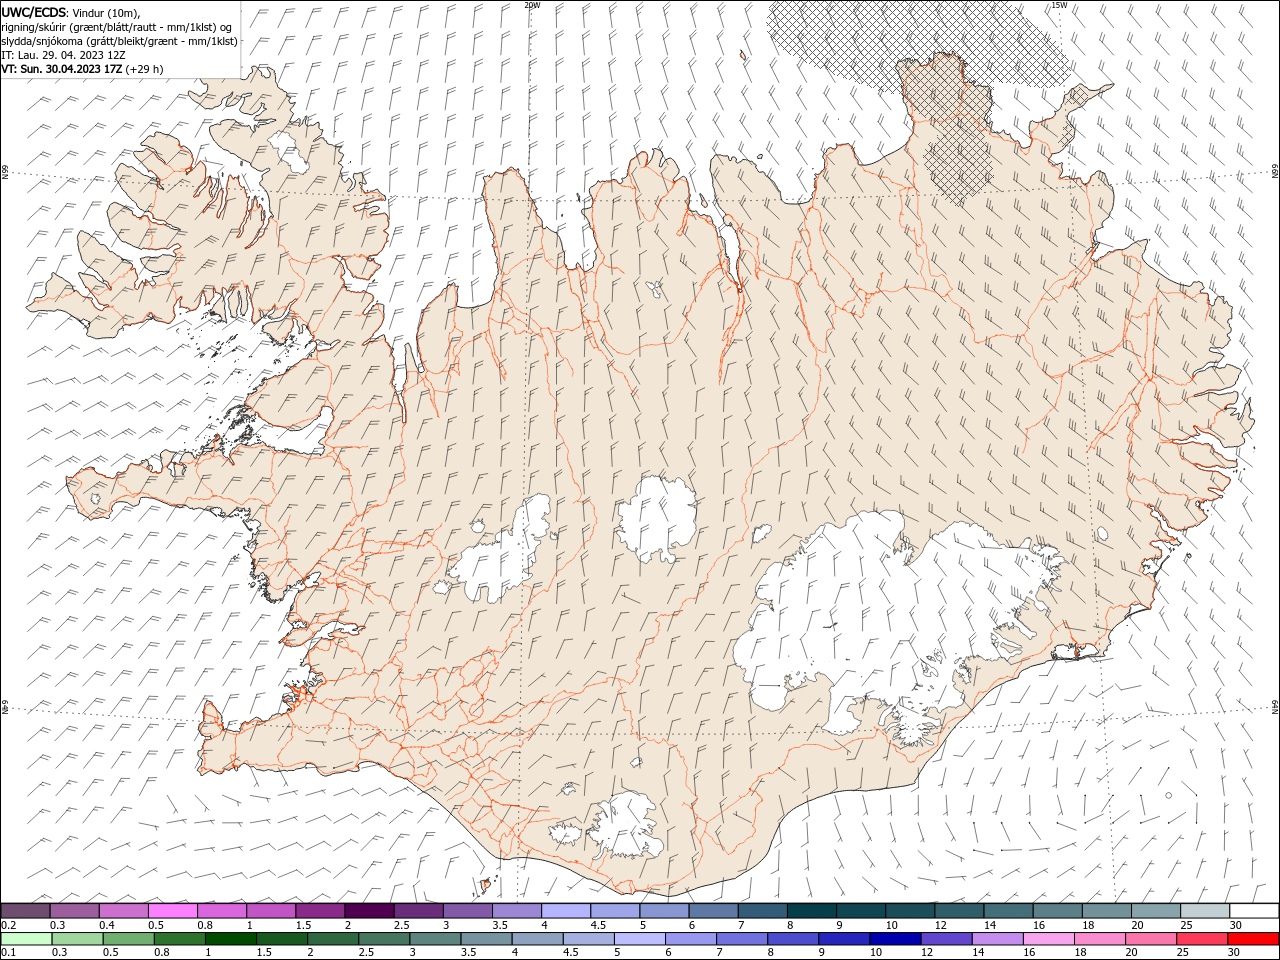Click the 4 grey-blue swatch, lower legend row
This screenshot has height=960, width=1280.
(537, 939)
